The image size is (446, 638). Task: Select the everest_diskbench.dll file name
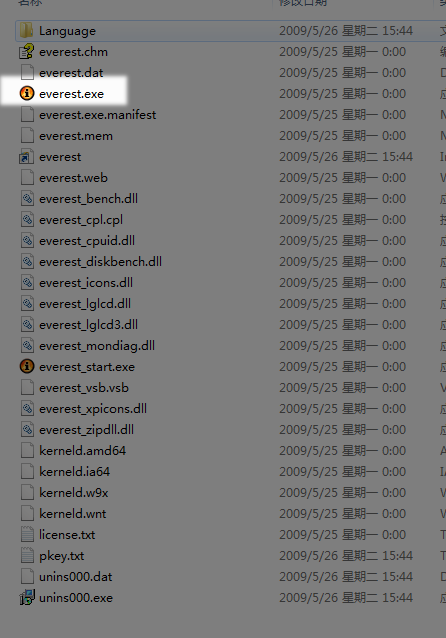click(100, 262)
